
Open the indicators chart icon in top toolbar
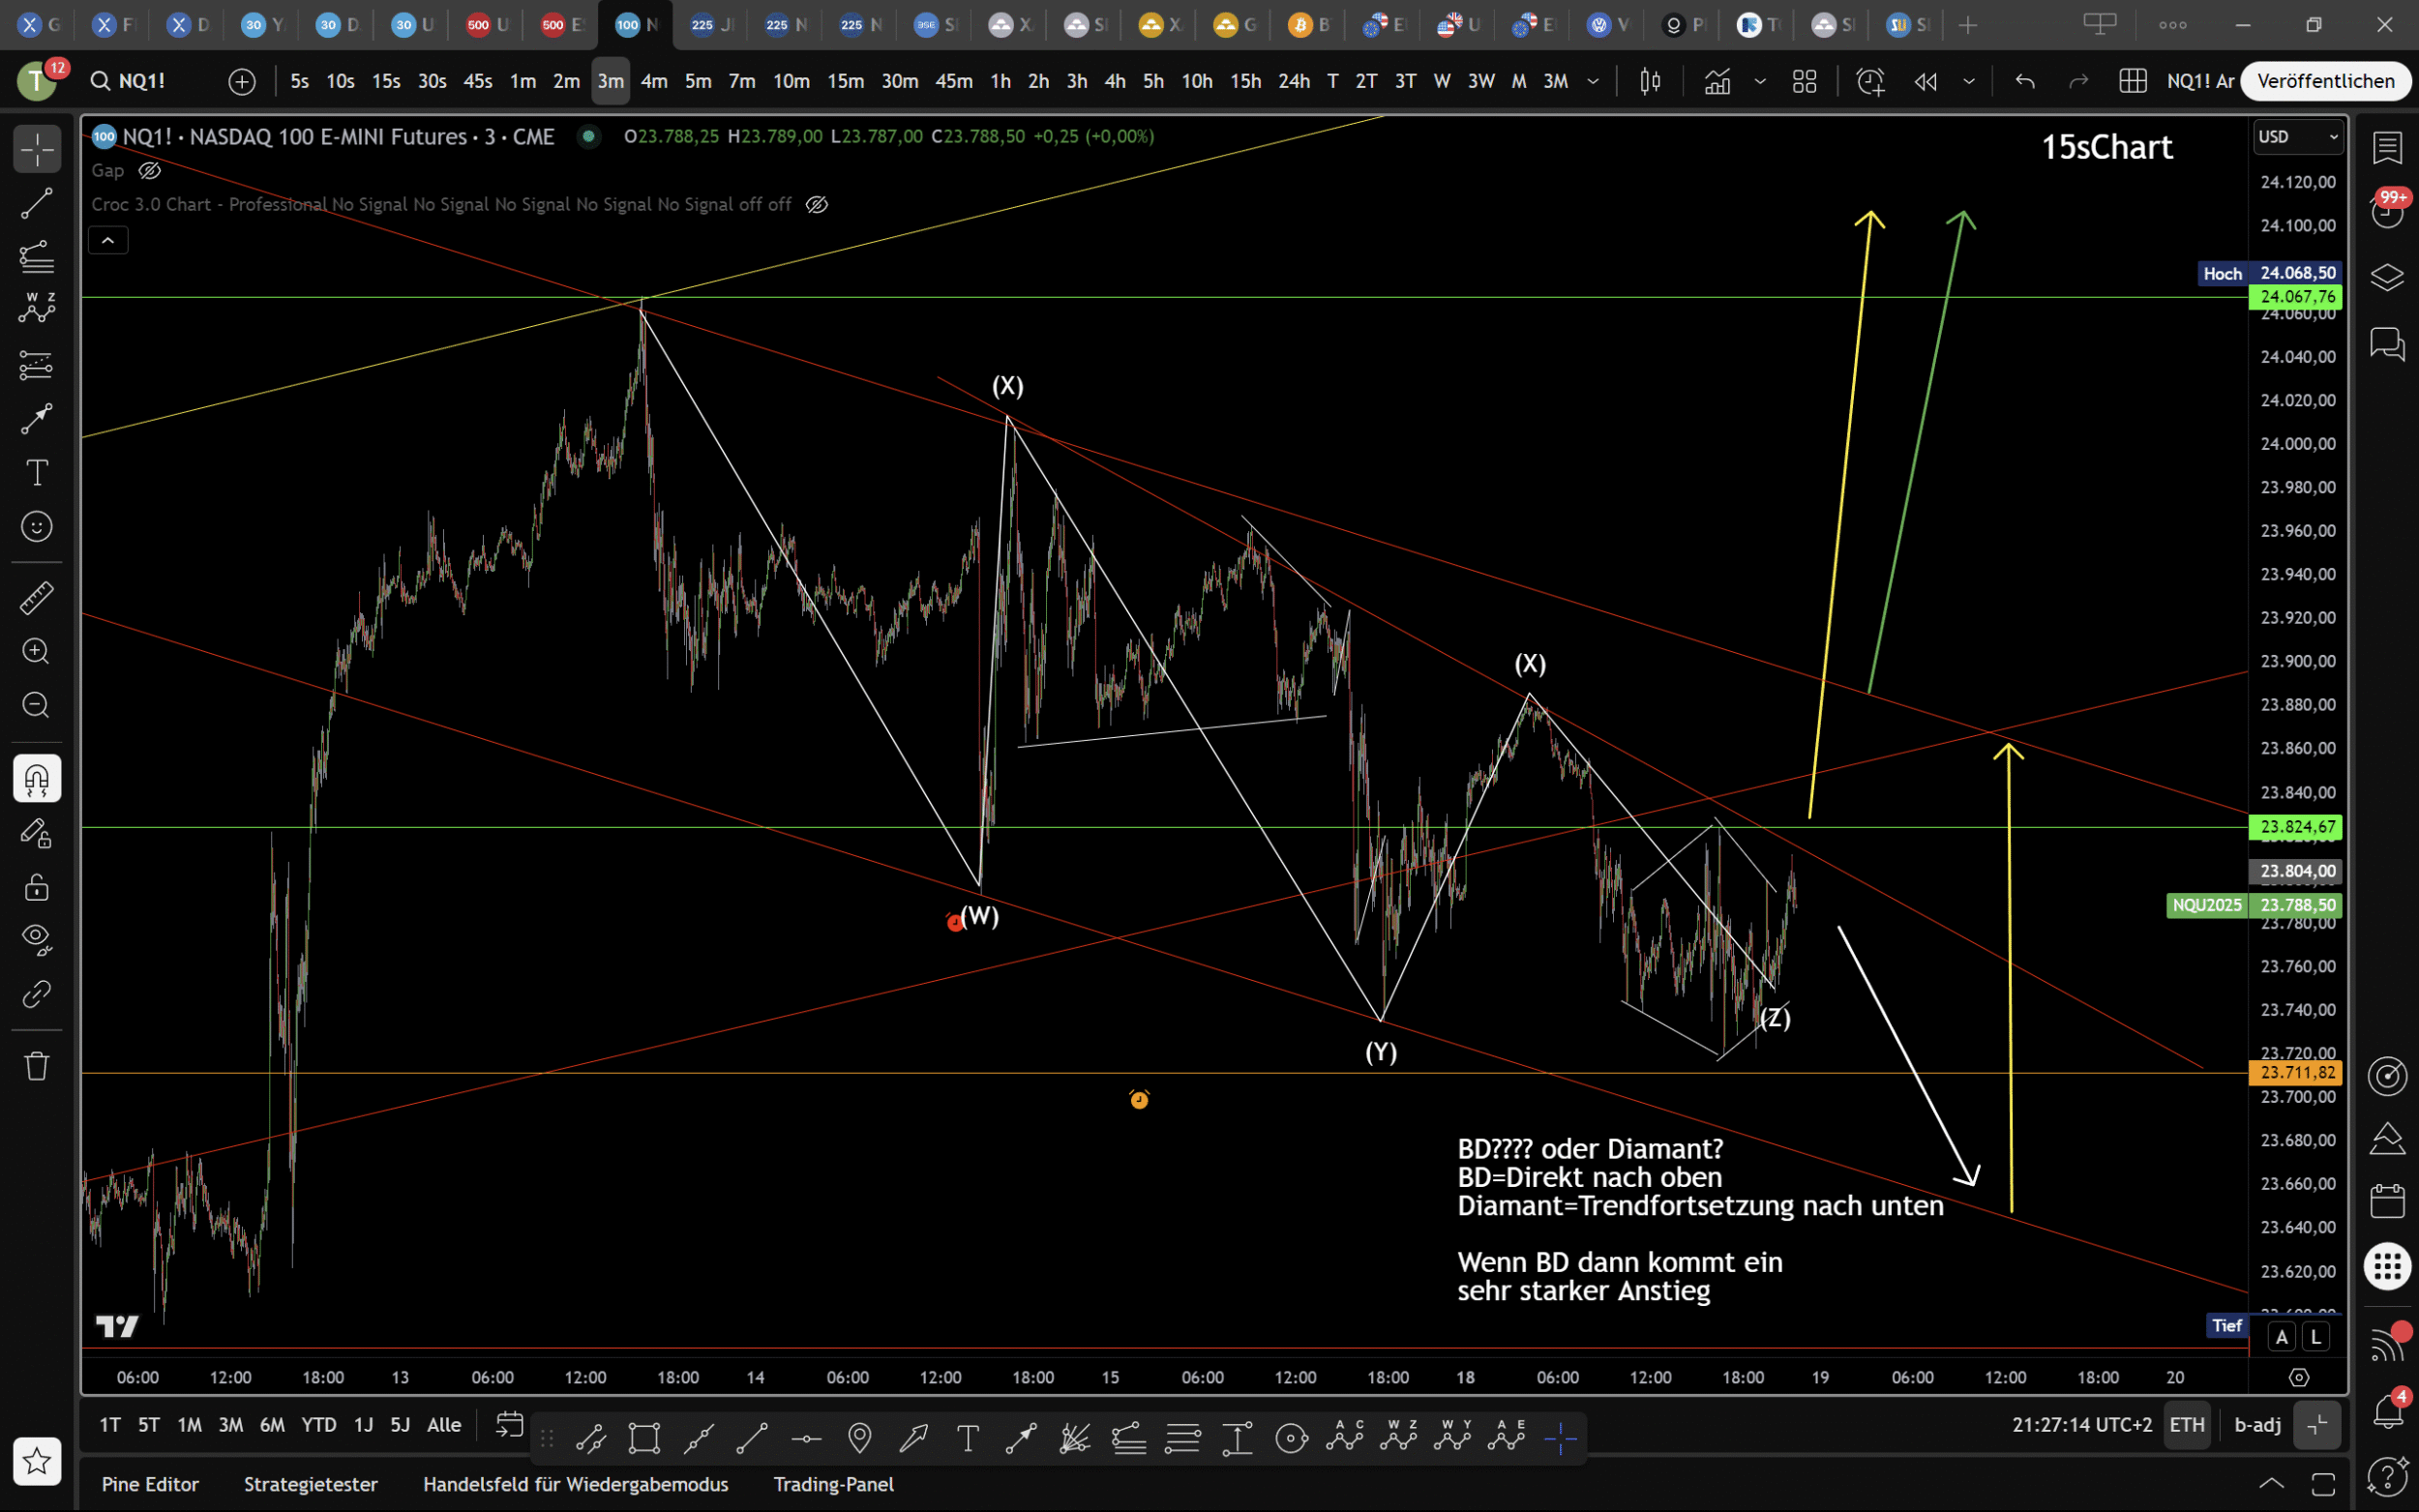(1717, 81)
